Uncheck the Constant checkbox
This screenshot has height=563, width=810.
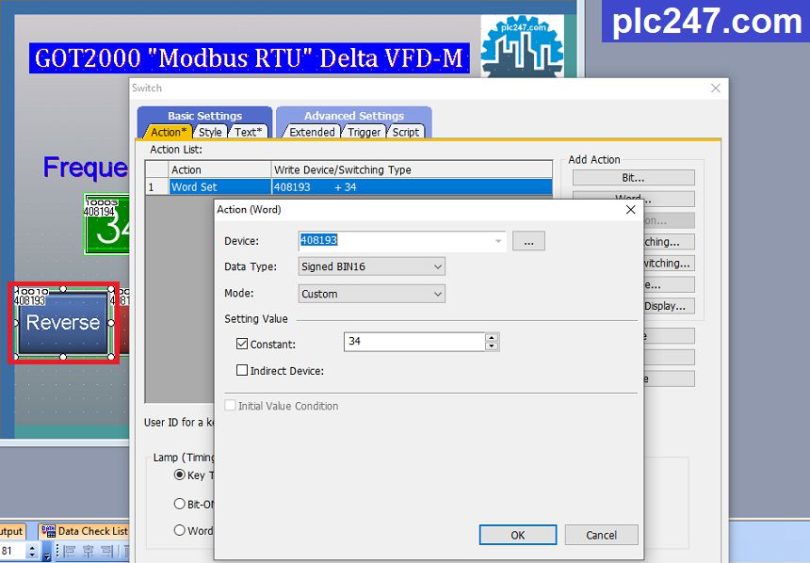(242, 343)
